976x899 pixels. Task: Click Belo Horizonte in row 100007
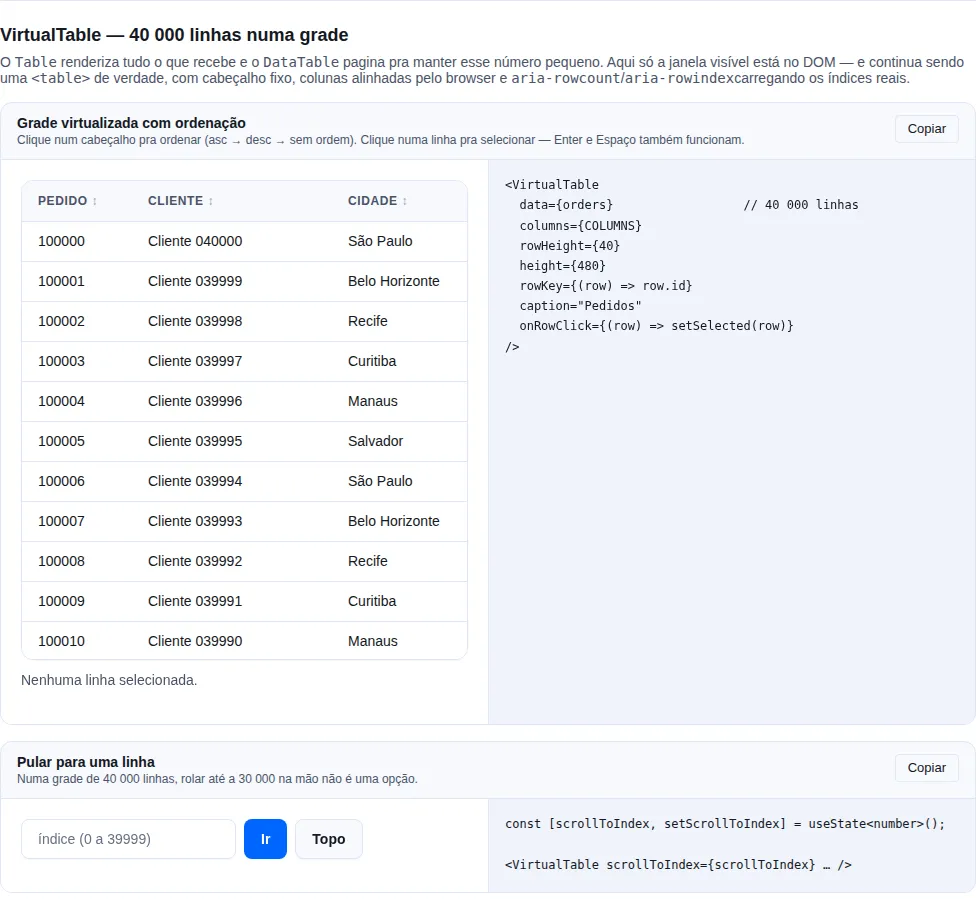click(393, 521)
